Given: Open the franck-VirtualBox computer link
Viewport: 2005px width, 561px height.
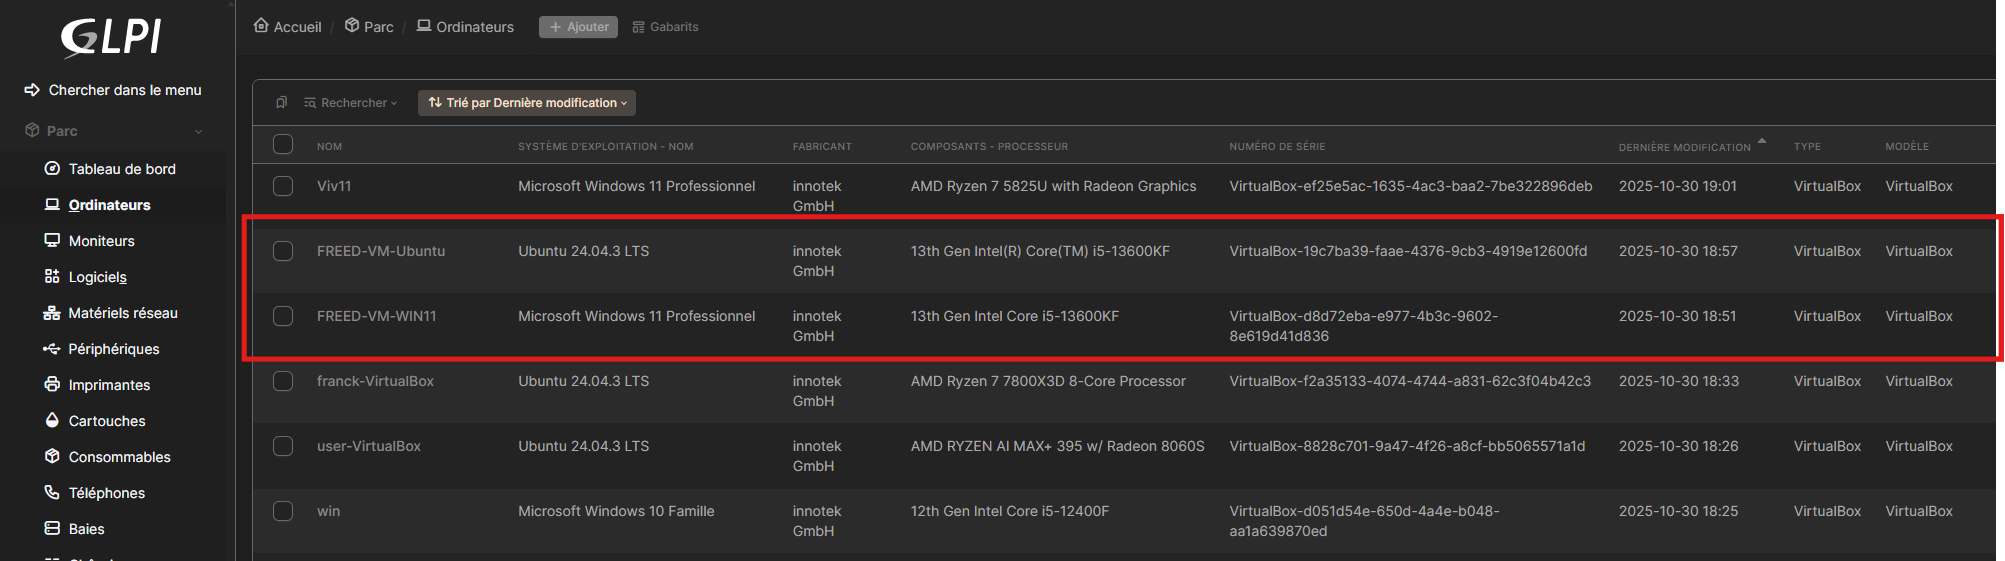Looking at the screenshot, I should click(x=375, y=381).
